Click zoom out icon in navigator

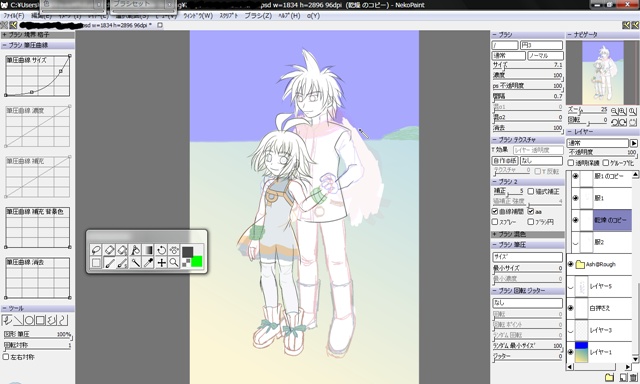[614, 111]
